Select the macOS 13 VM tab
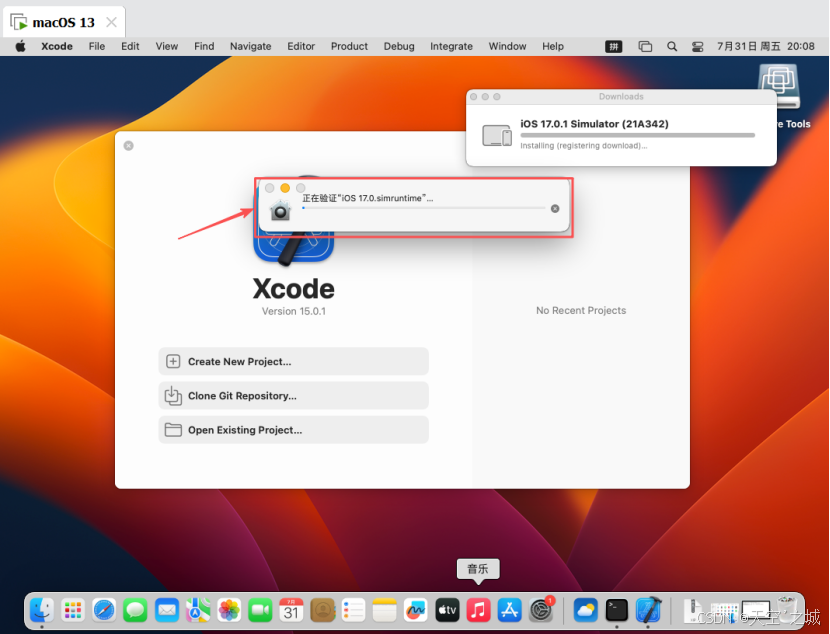 (x=64, y=22)
